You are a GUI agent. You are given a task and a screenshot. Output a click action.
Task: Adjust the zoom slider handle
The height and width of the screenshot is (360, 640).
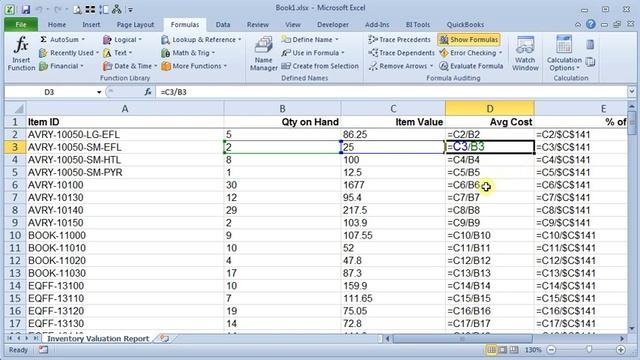589,350
